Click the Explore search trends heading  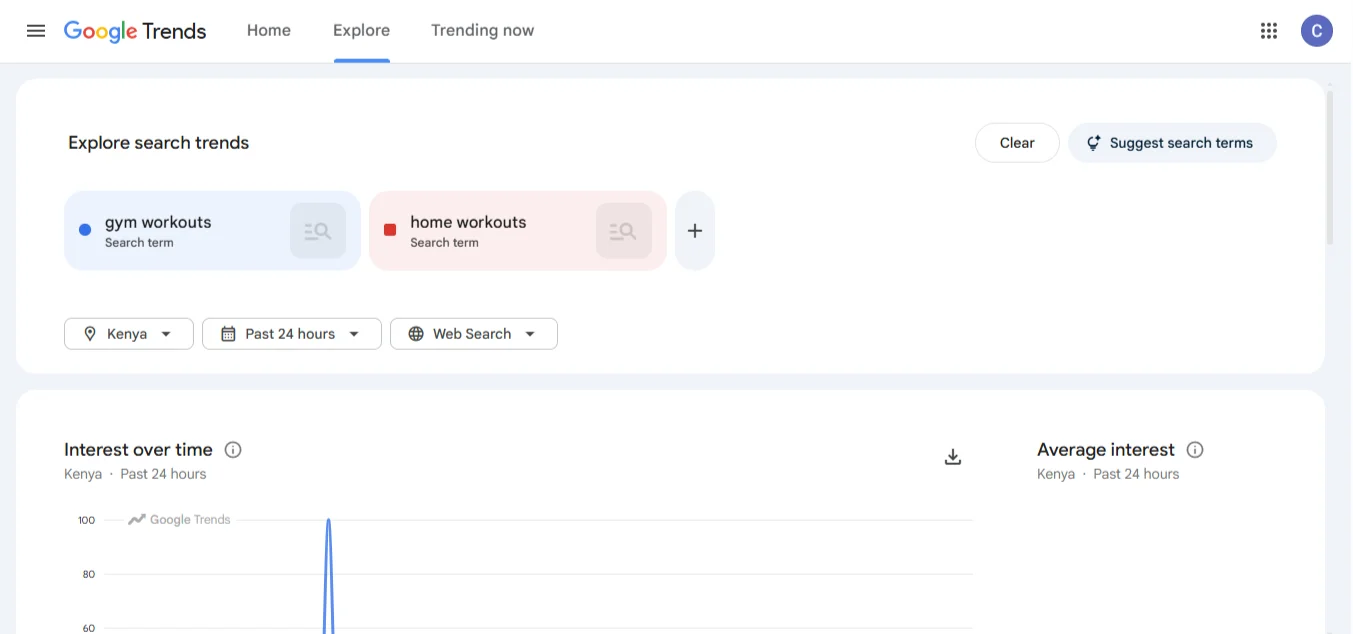tap(158, 143)
